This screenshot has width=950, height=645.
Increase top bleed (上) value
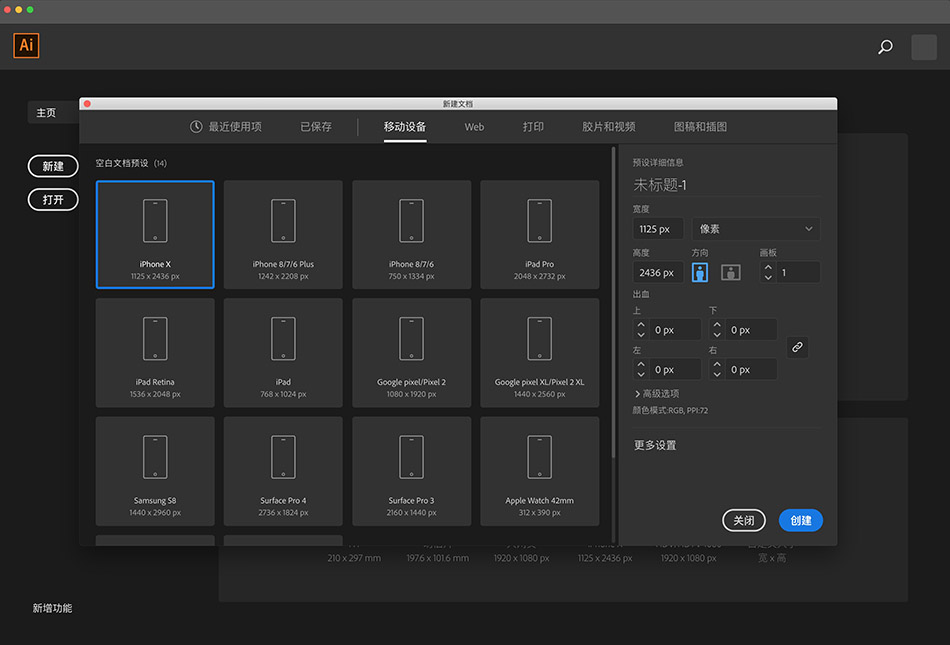[x=641, y=325]
